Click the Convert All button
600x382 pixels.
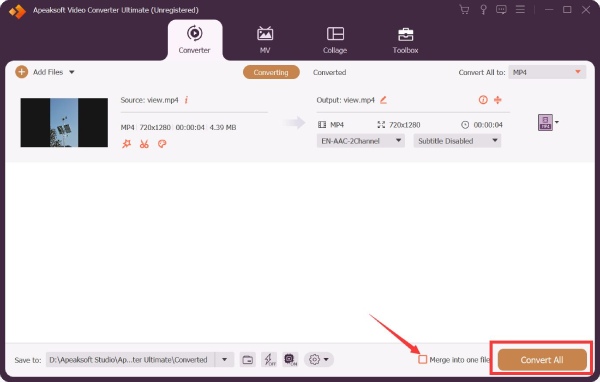coord(542,360)
